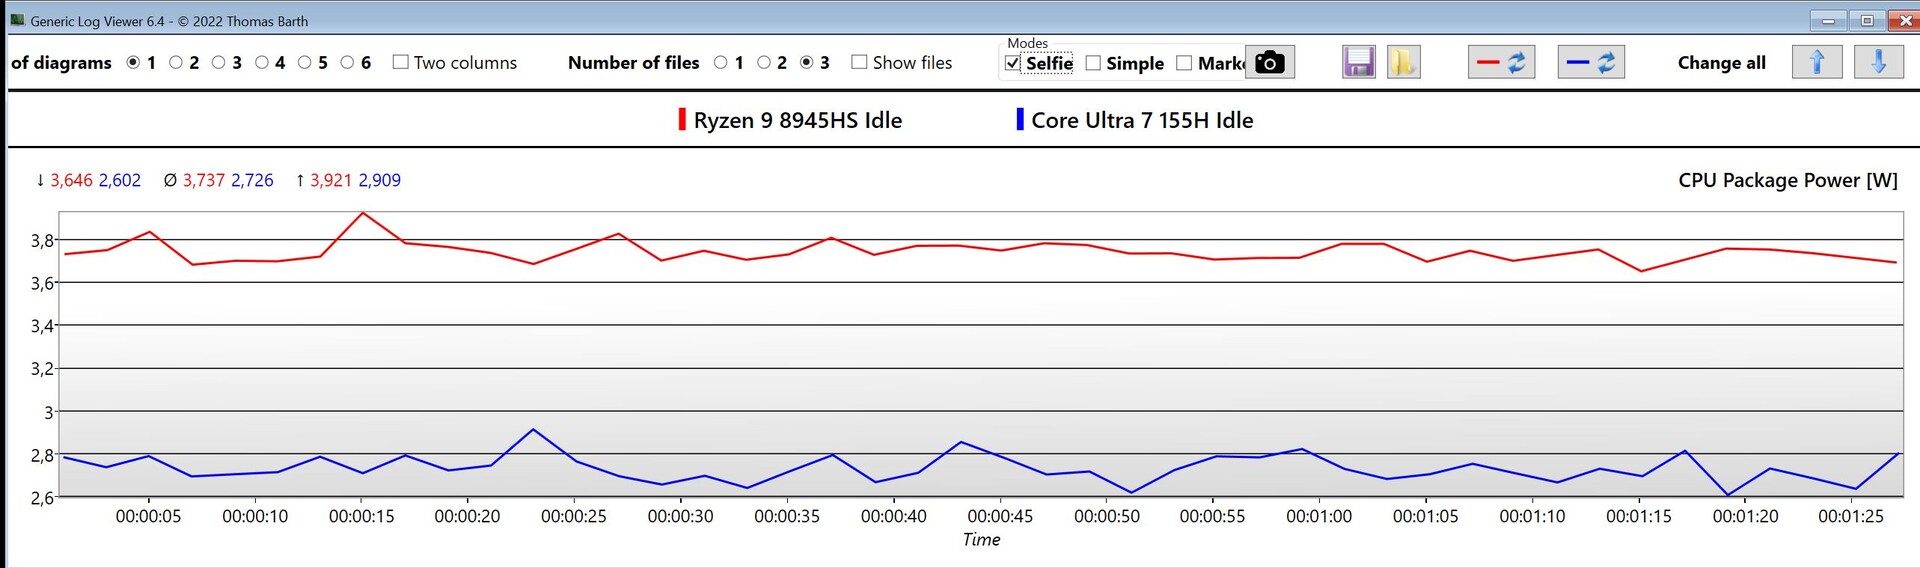Click the blue up arrow button
1920x568 pixels.
(x=1817, y=62)
